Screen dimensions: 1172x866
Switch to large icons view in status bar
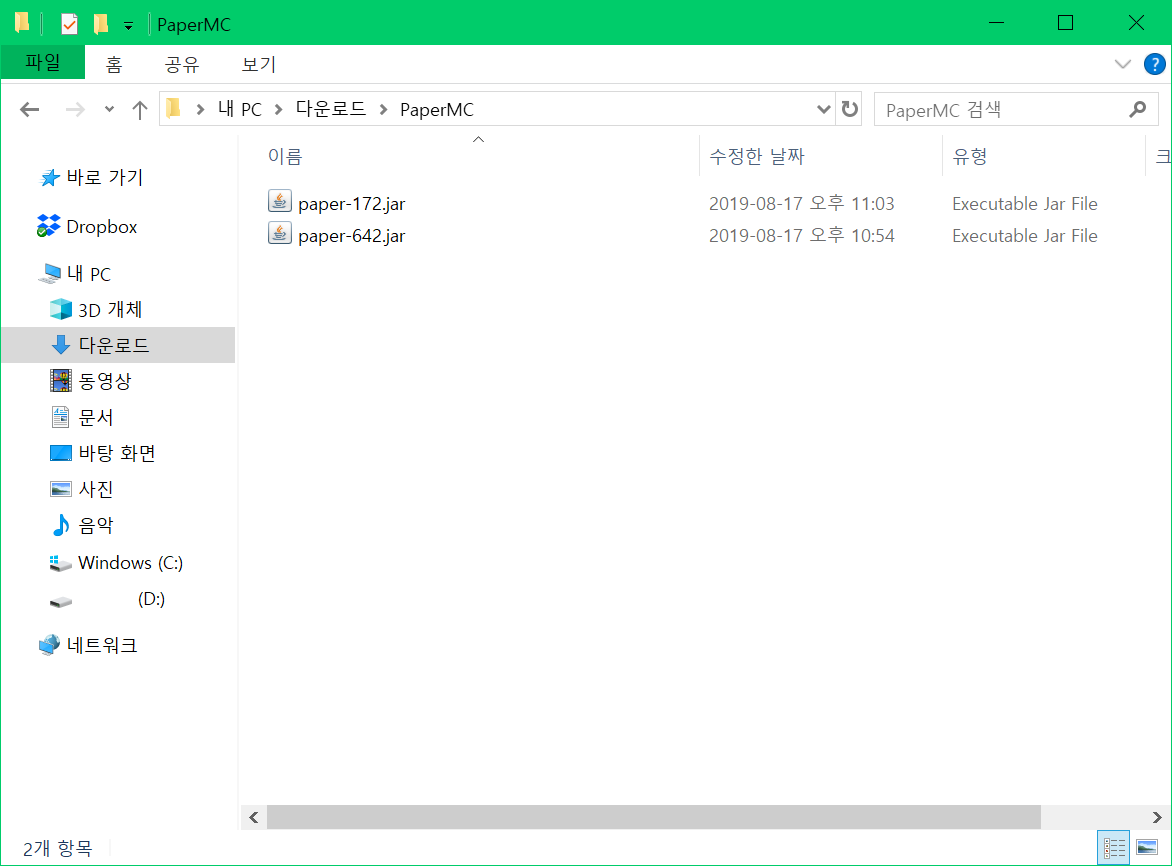1147,847
